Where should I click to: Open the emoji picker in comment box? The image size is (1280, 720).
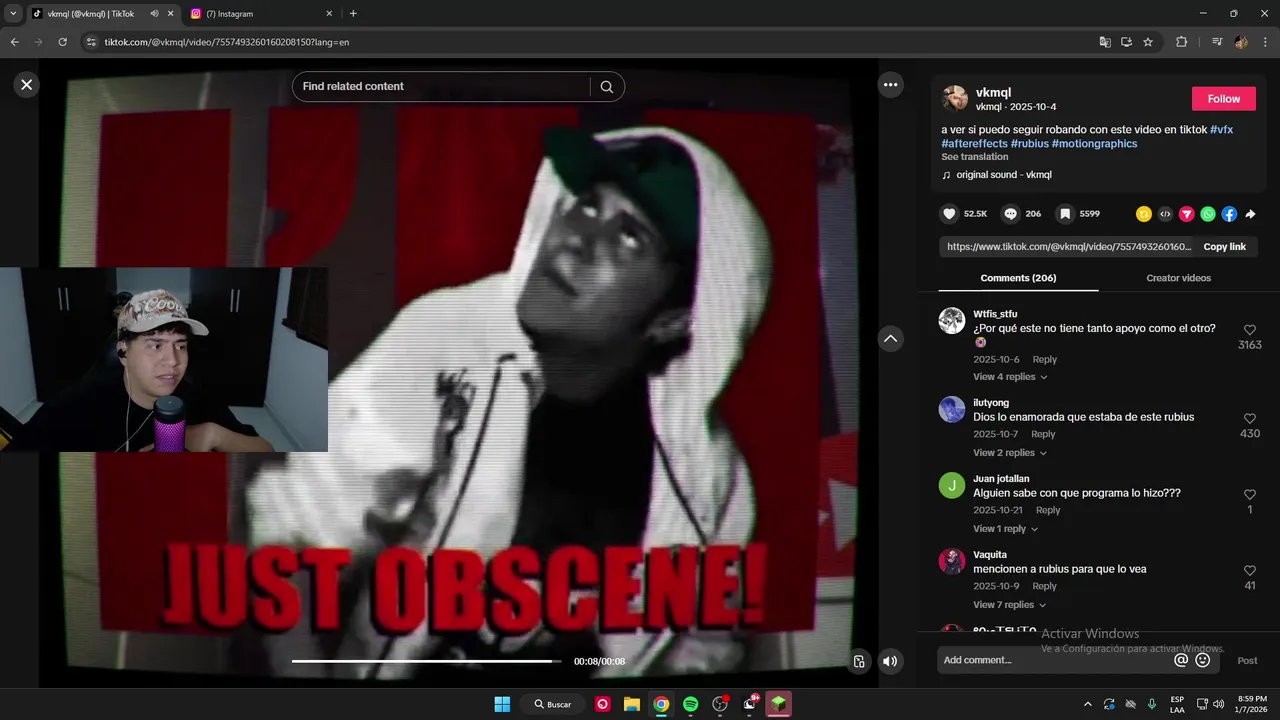(1203, 660)
